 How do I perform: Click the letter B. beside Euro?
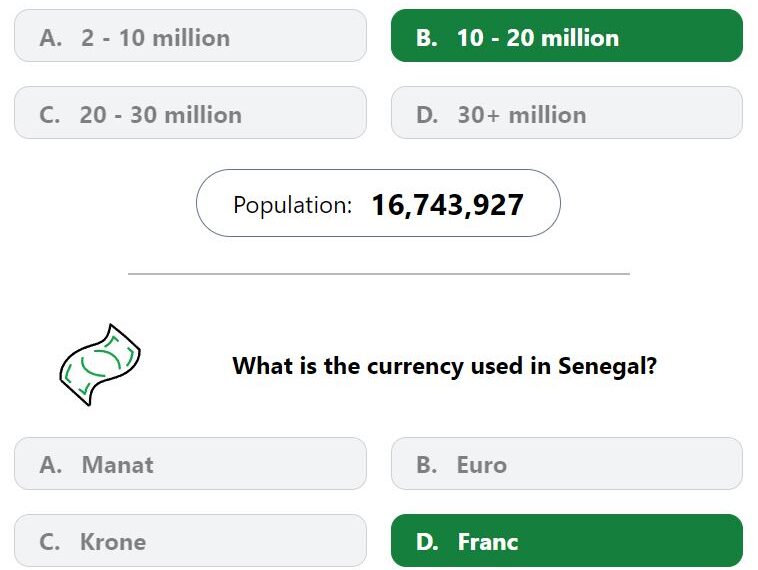[x=427, y=465]
